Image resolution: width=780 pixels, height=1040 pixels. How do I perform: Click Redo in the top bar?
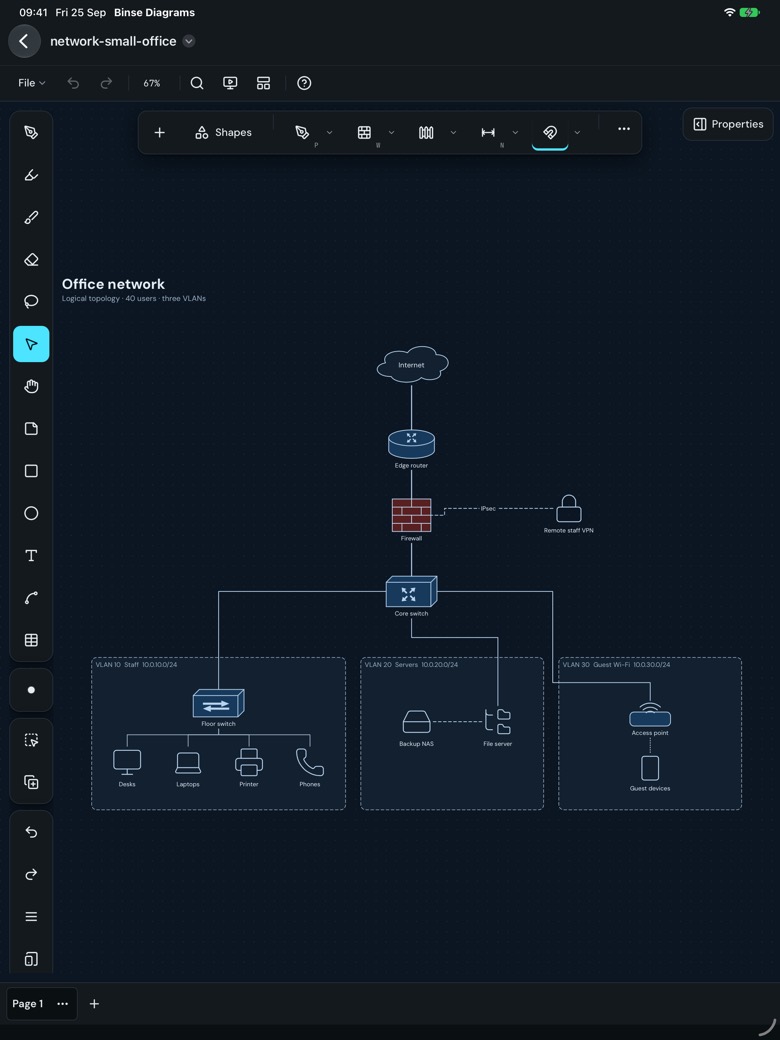[x=106, y=83]
